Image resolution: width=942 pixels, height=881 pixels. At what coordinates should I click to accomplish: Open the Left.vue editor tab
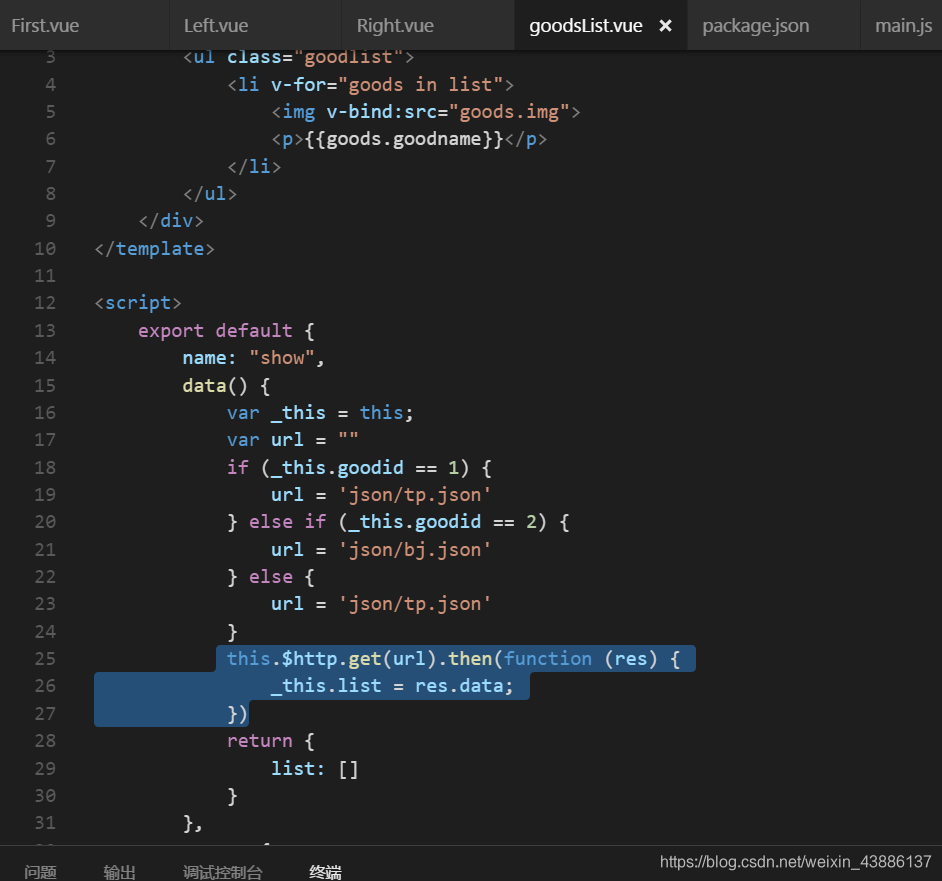(x=216, y=26)
